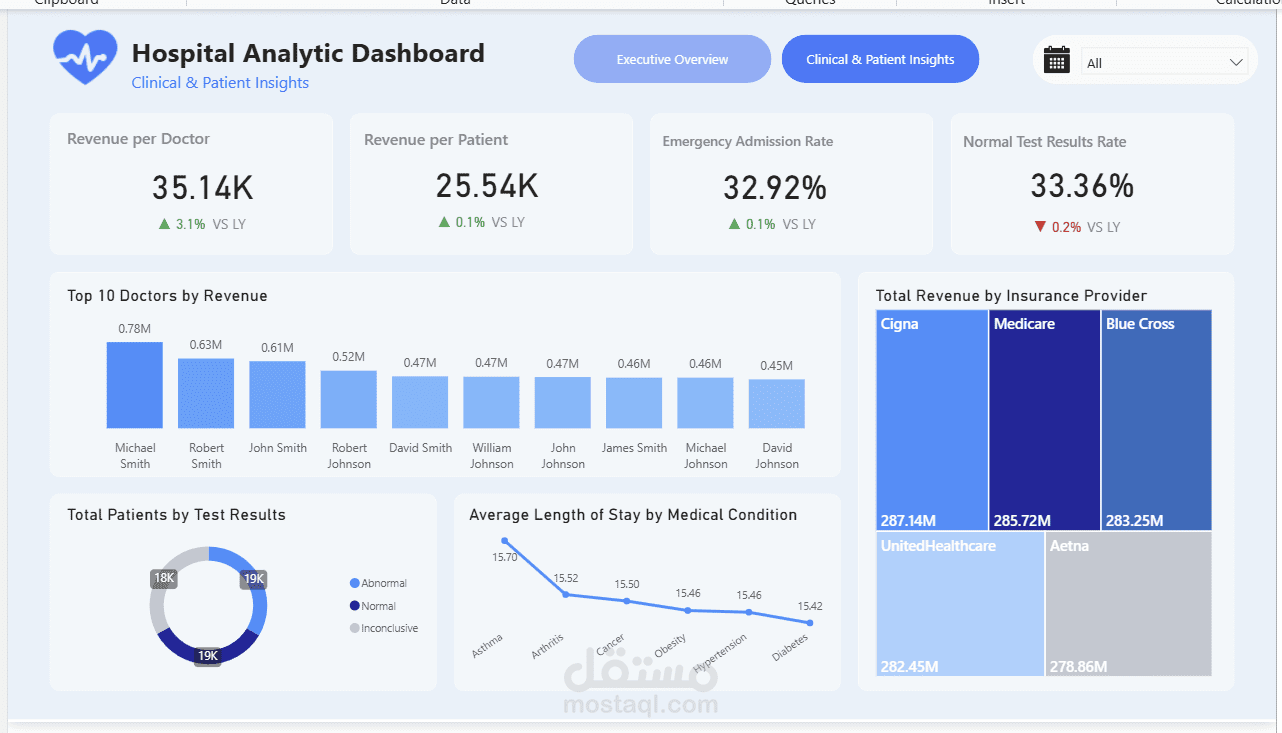Click the dark Normal segment of donut chart
This screenshot has width=1282, height=733.
[208, 646]
